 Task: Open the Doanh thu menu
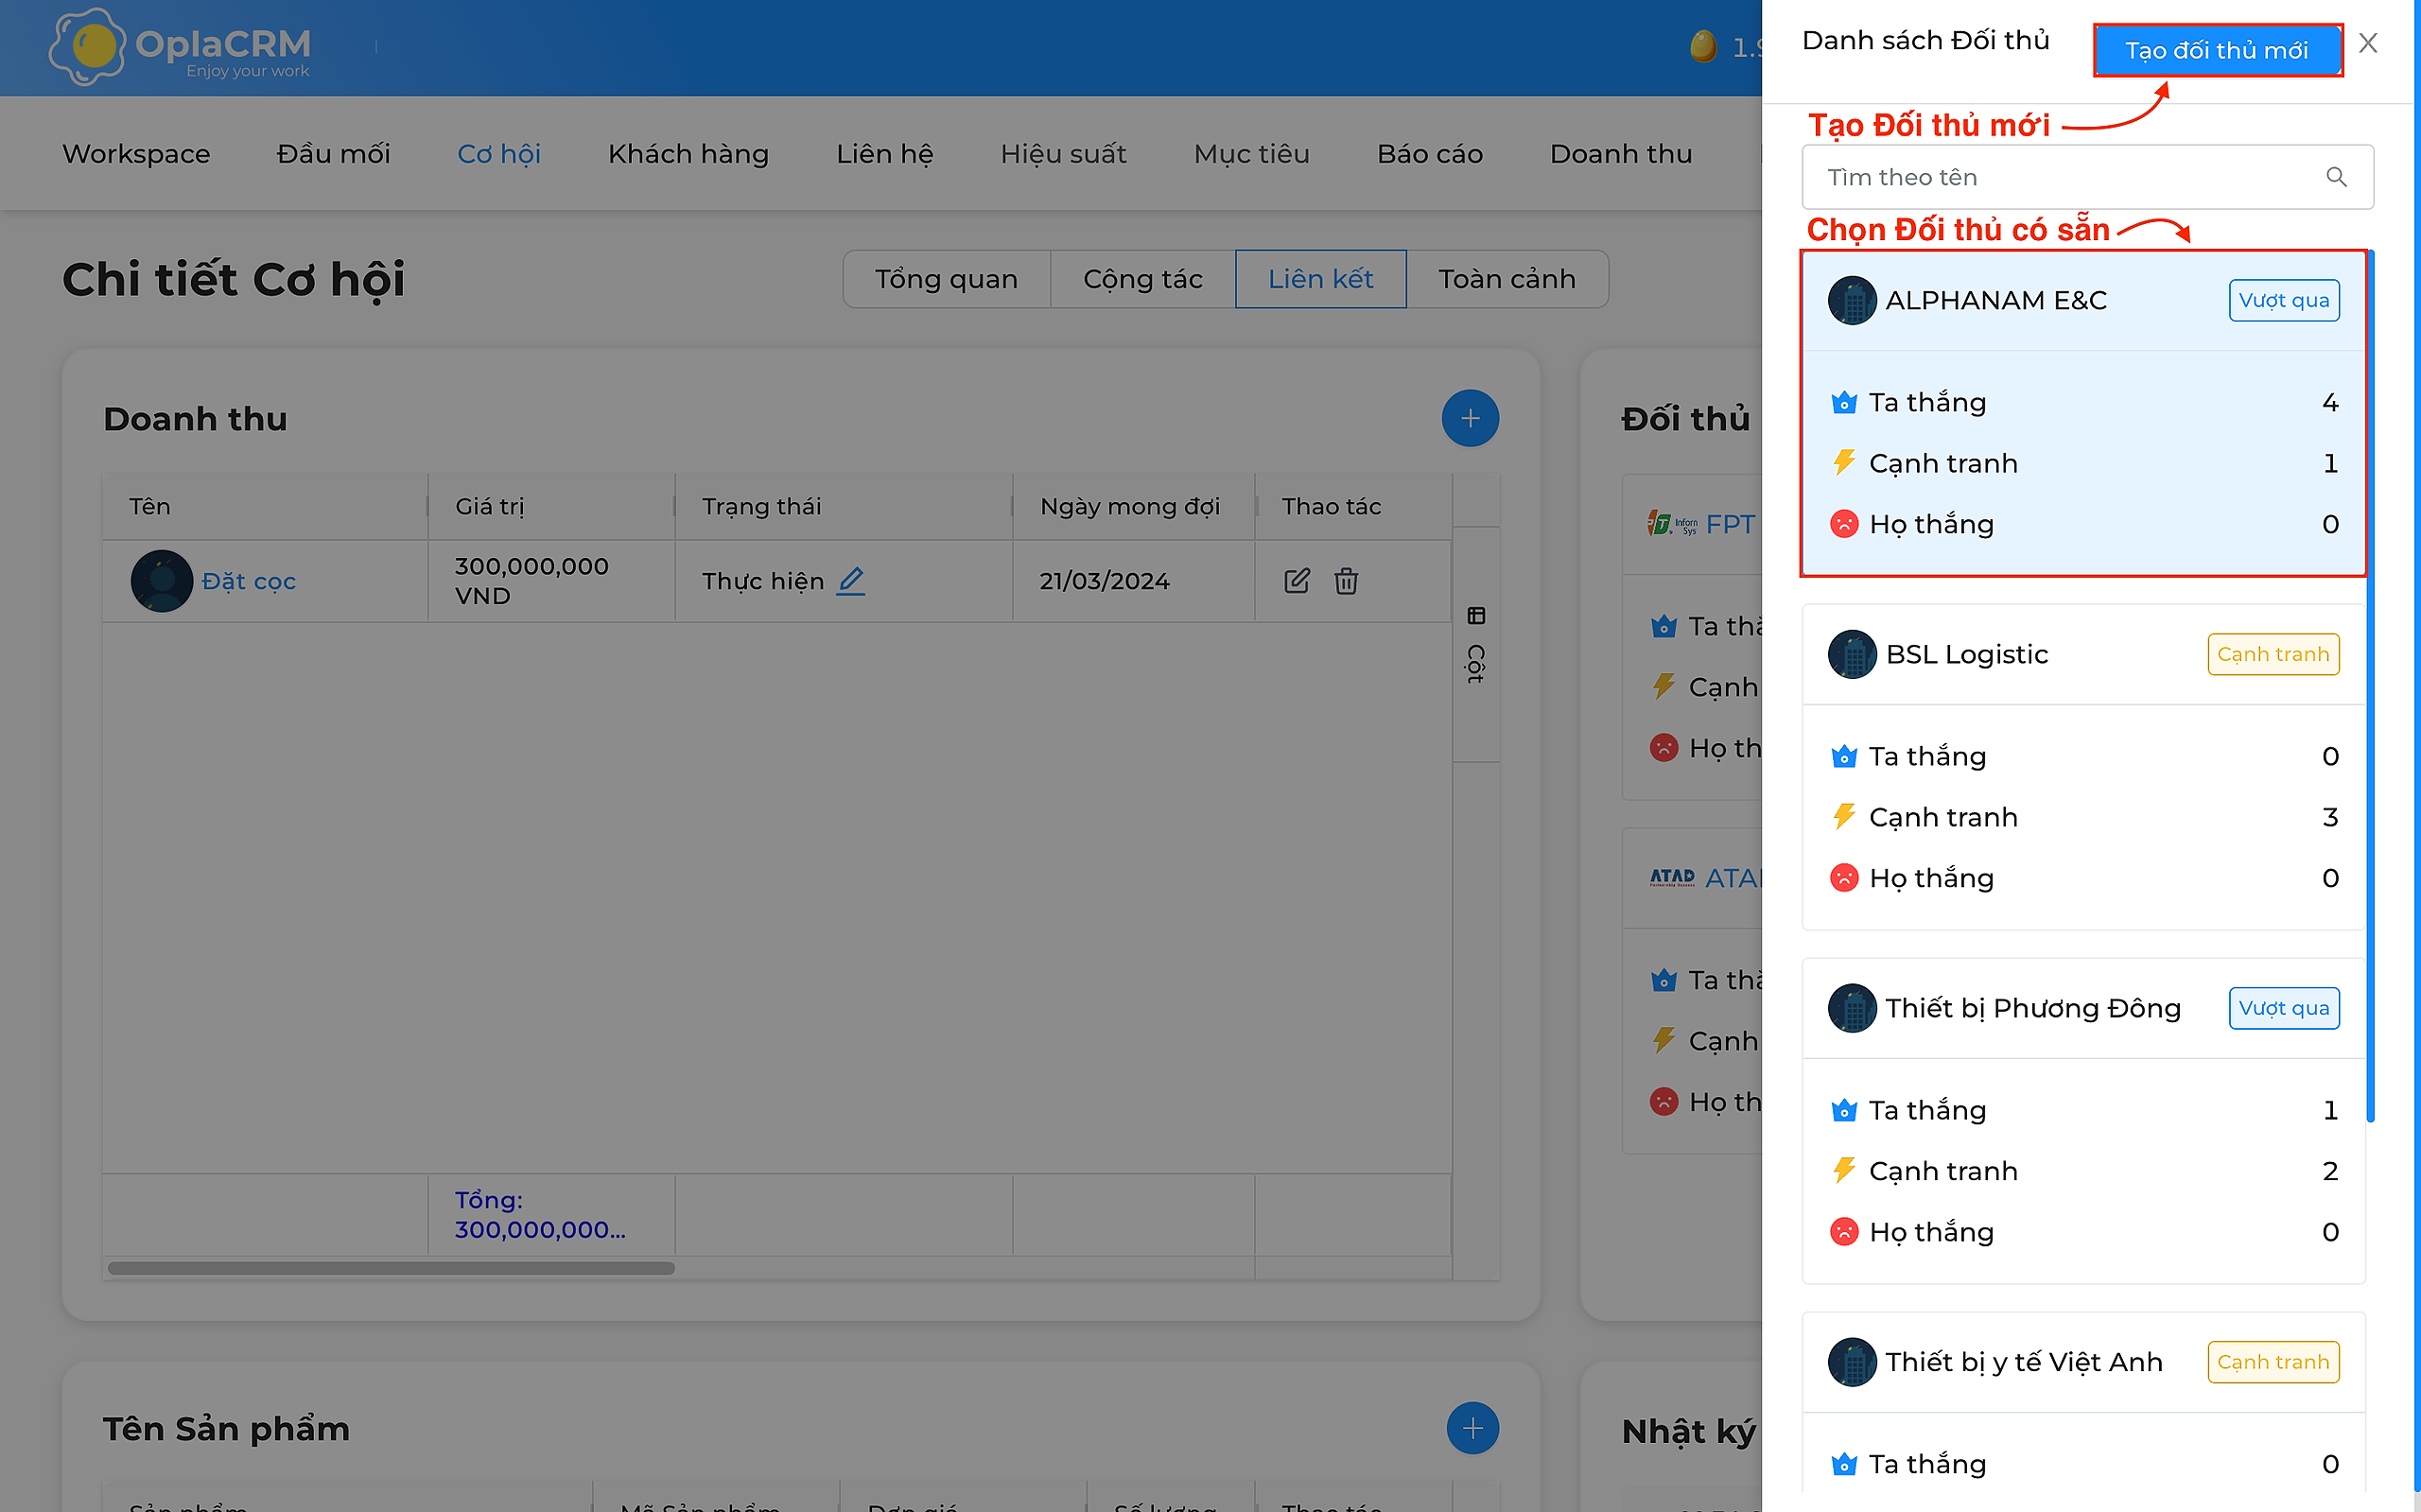(x=1620, y=154)
